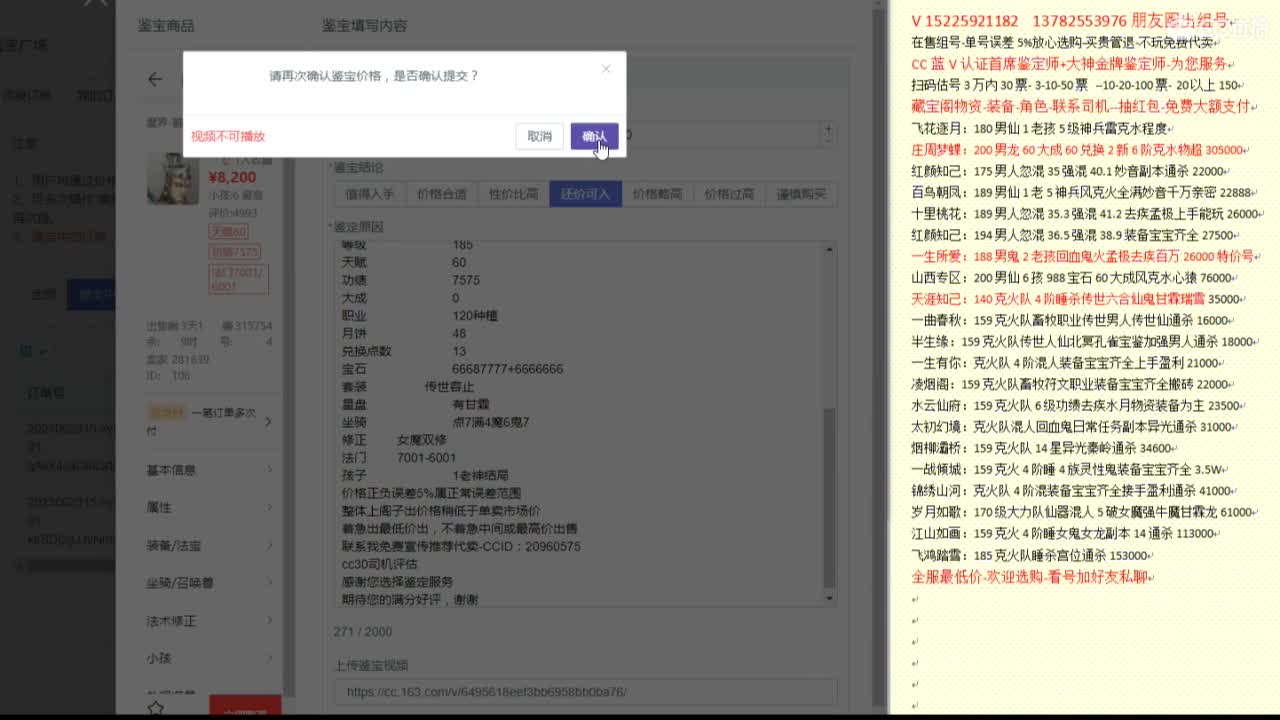Click the 天涯知己 red listing
1280x720 pixels.
[x=1076, y=299]
